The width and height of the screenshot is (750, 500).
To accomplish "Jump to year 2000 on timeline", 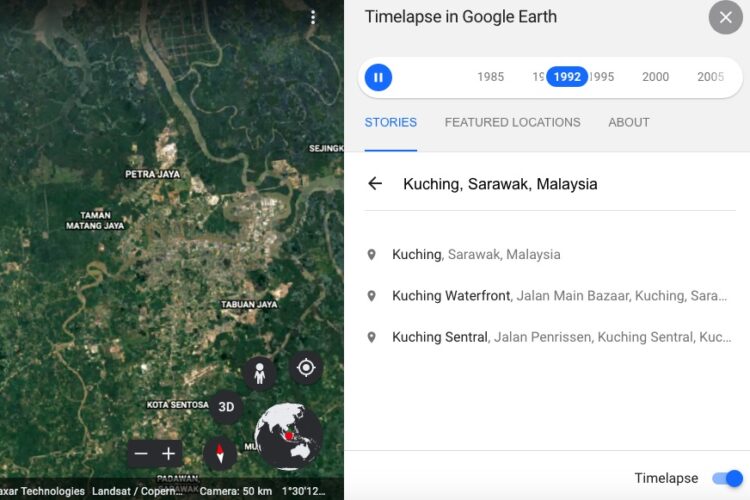I will [655, 77].
